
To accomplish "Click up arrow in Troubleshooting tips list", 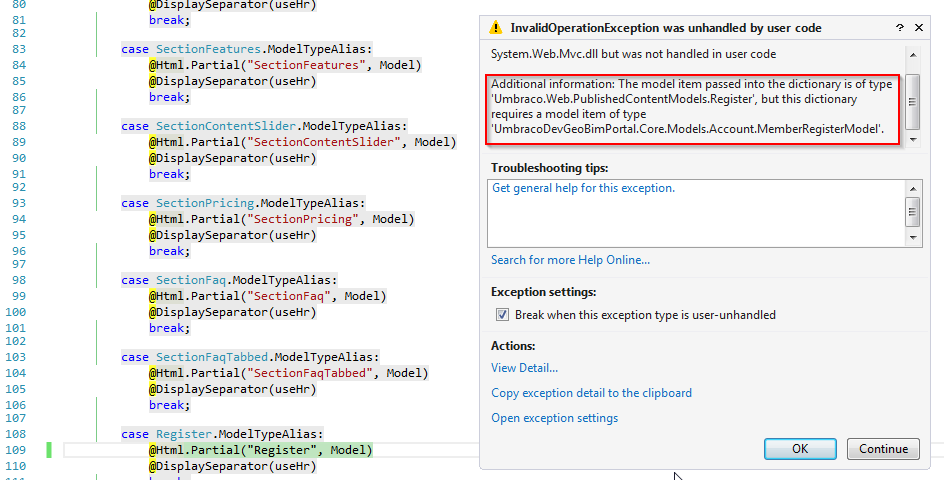I will tap(913, 188).
